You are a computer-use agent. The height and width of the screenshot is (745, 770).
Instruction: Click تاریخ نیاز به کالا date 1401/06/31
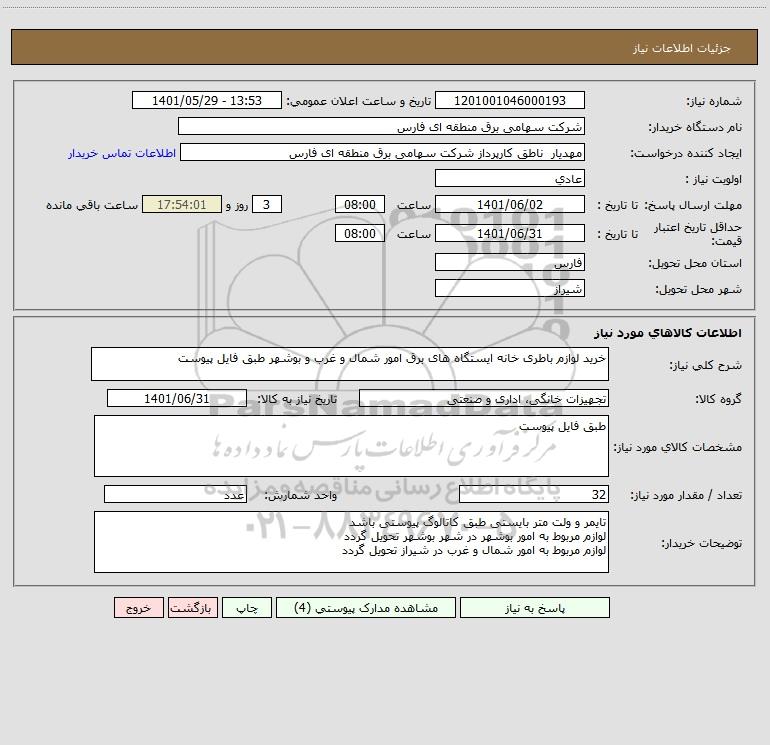point(177,398)
